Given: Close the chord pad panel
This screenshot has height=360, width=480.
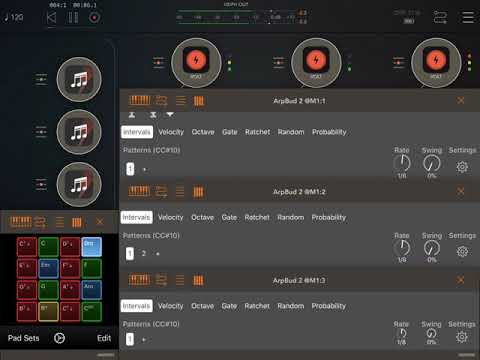Looking at the screenshot, I should pos(100,222).
